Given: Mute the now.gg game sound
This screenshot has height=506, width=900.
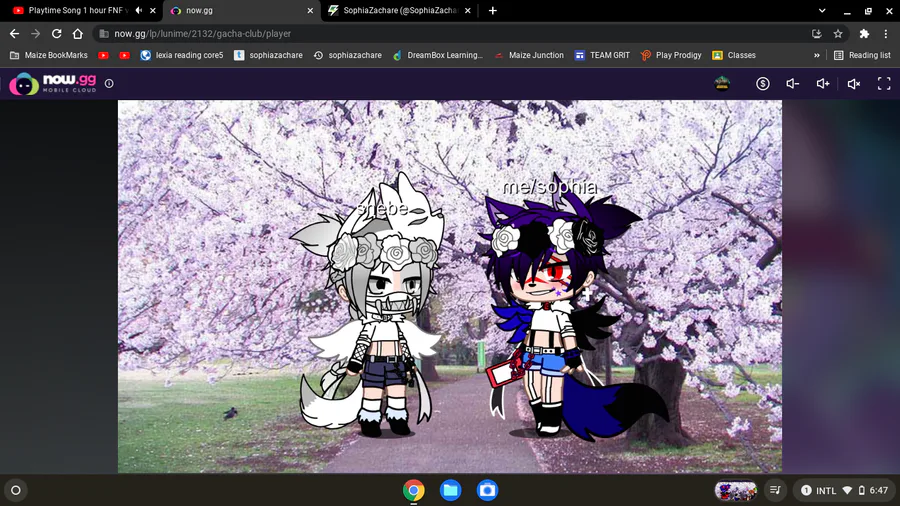Looking at the screenshot, I should click(854, 84).
